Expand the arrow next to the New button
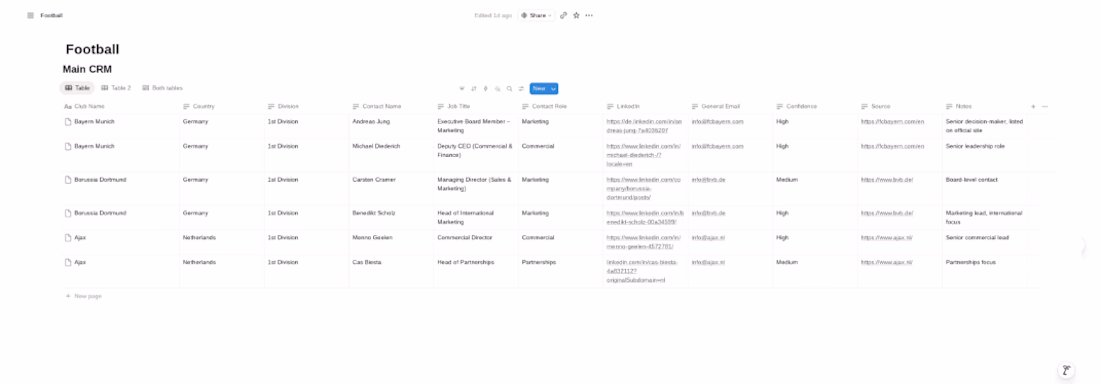 [x=554, y=88]
